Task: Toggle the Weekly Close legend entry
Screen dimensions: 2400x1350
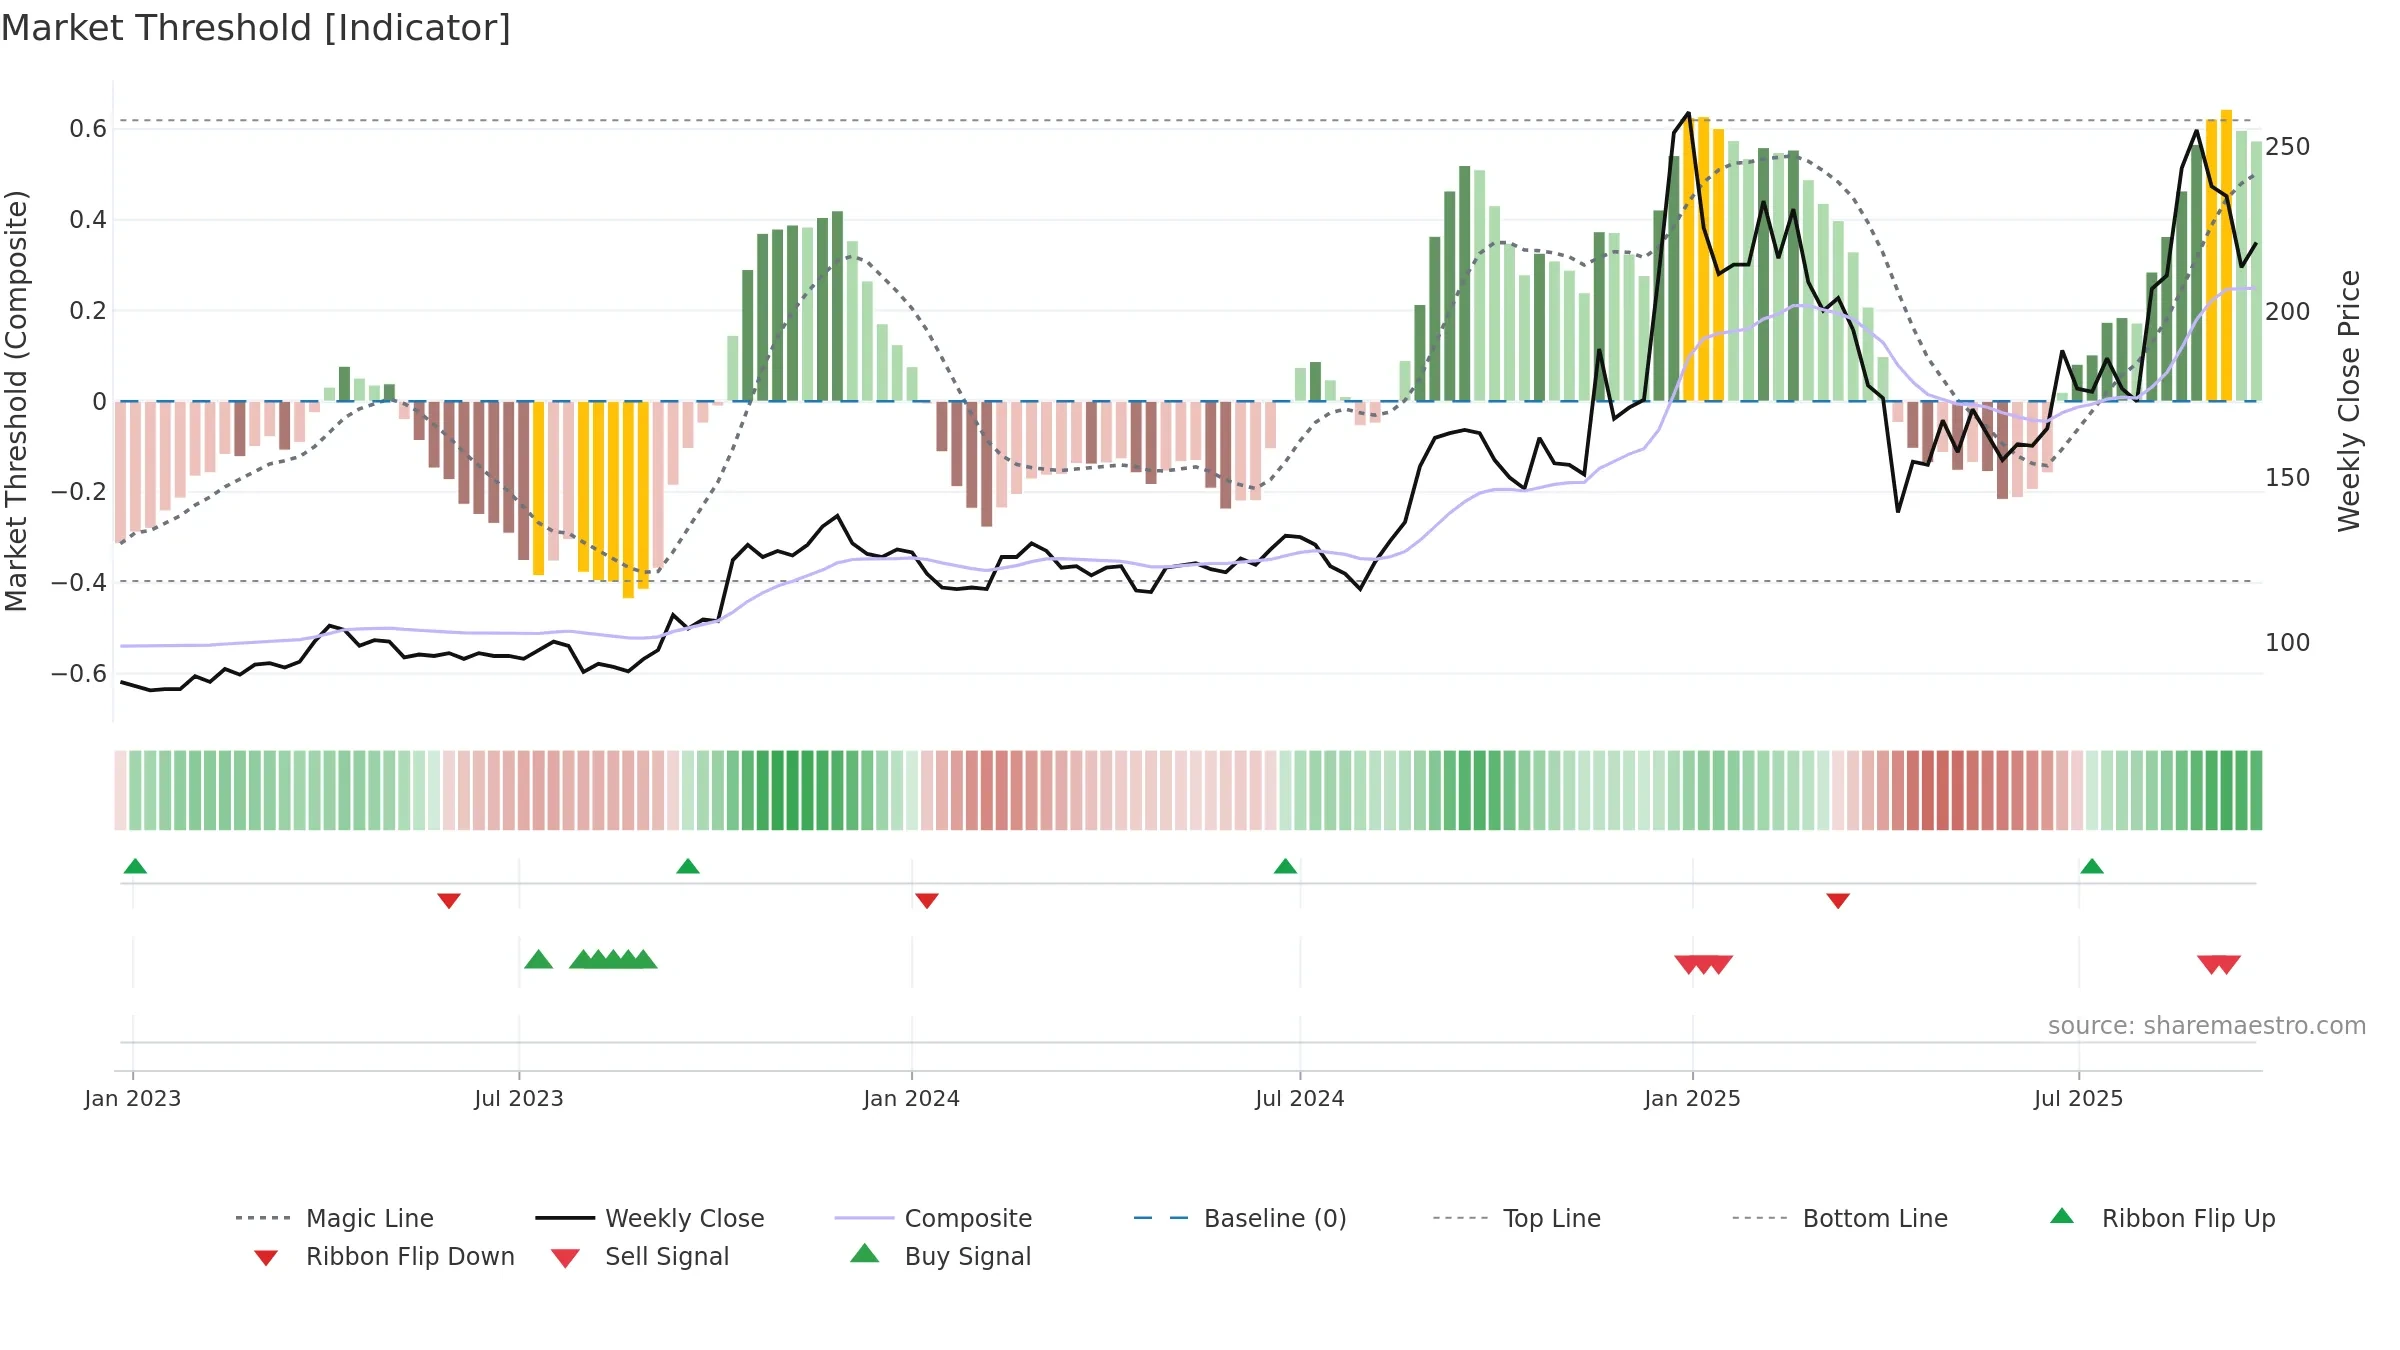Action: pos(649,1218)
